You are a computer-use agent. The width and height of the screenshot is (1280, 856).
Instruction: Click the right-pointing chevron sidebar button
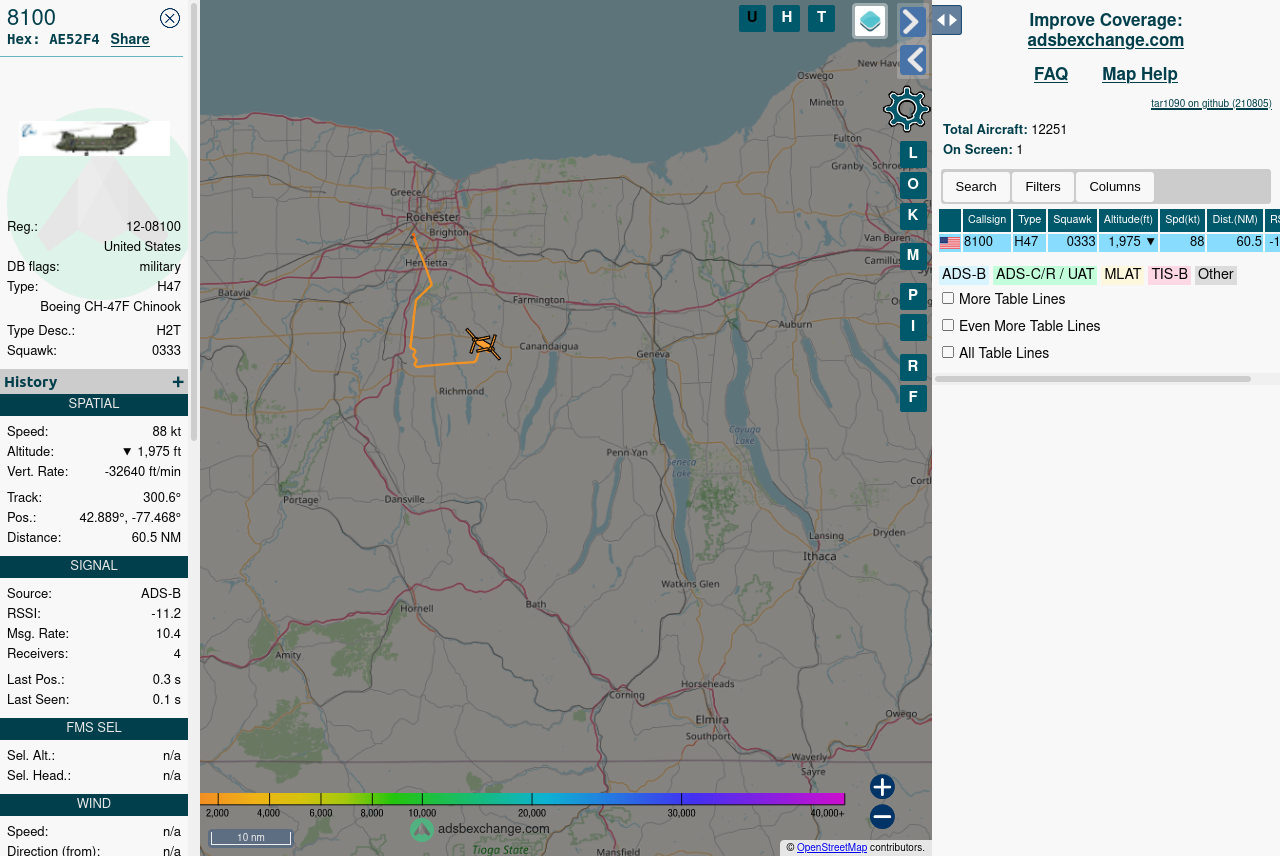pos(912,21)
